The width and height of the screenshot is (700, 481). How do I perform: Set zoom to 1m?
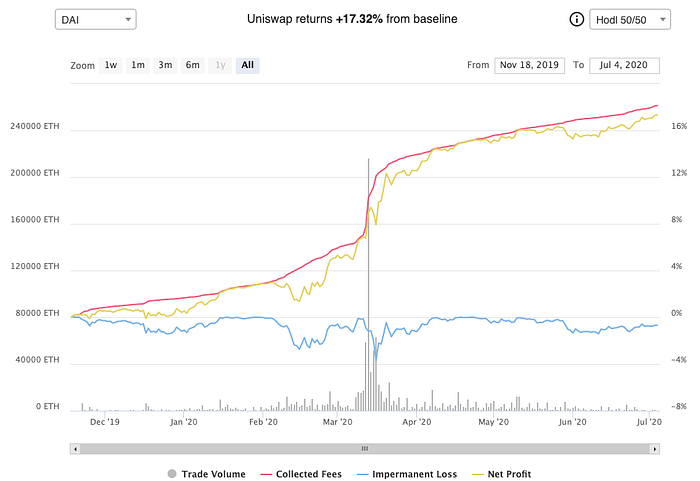tap(138, 65)
